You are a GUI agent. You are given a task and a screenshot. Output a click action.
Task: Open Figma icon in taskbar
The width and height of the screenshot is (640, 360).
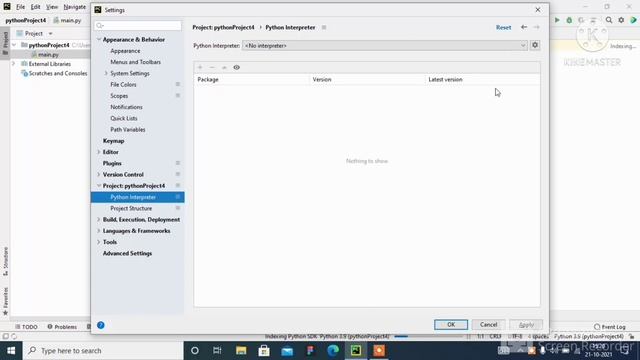tap(310, 351)
